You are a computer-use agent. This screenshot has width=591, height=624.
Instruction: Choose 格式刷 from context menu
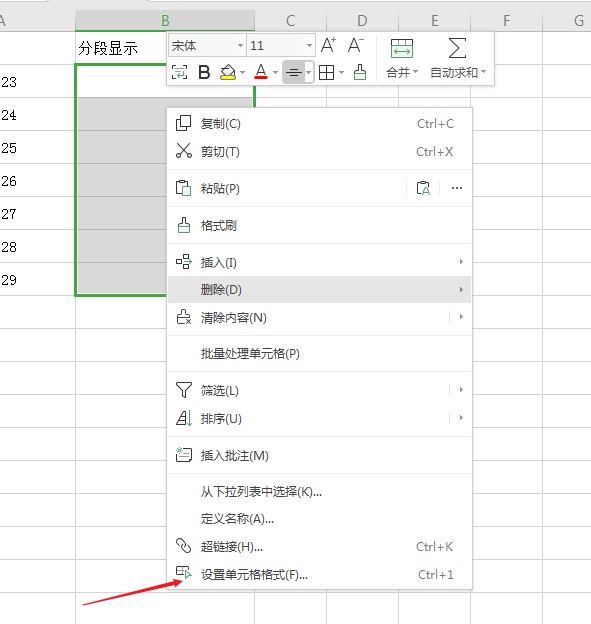pyautogui.click(x=320, y=226)
